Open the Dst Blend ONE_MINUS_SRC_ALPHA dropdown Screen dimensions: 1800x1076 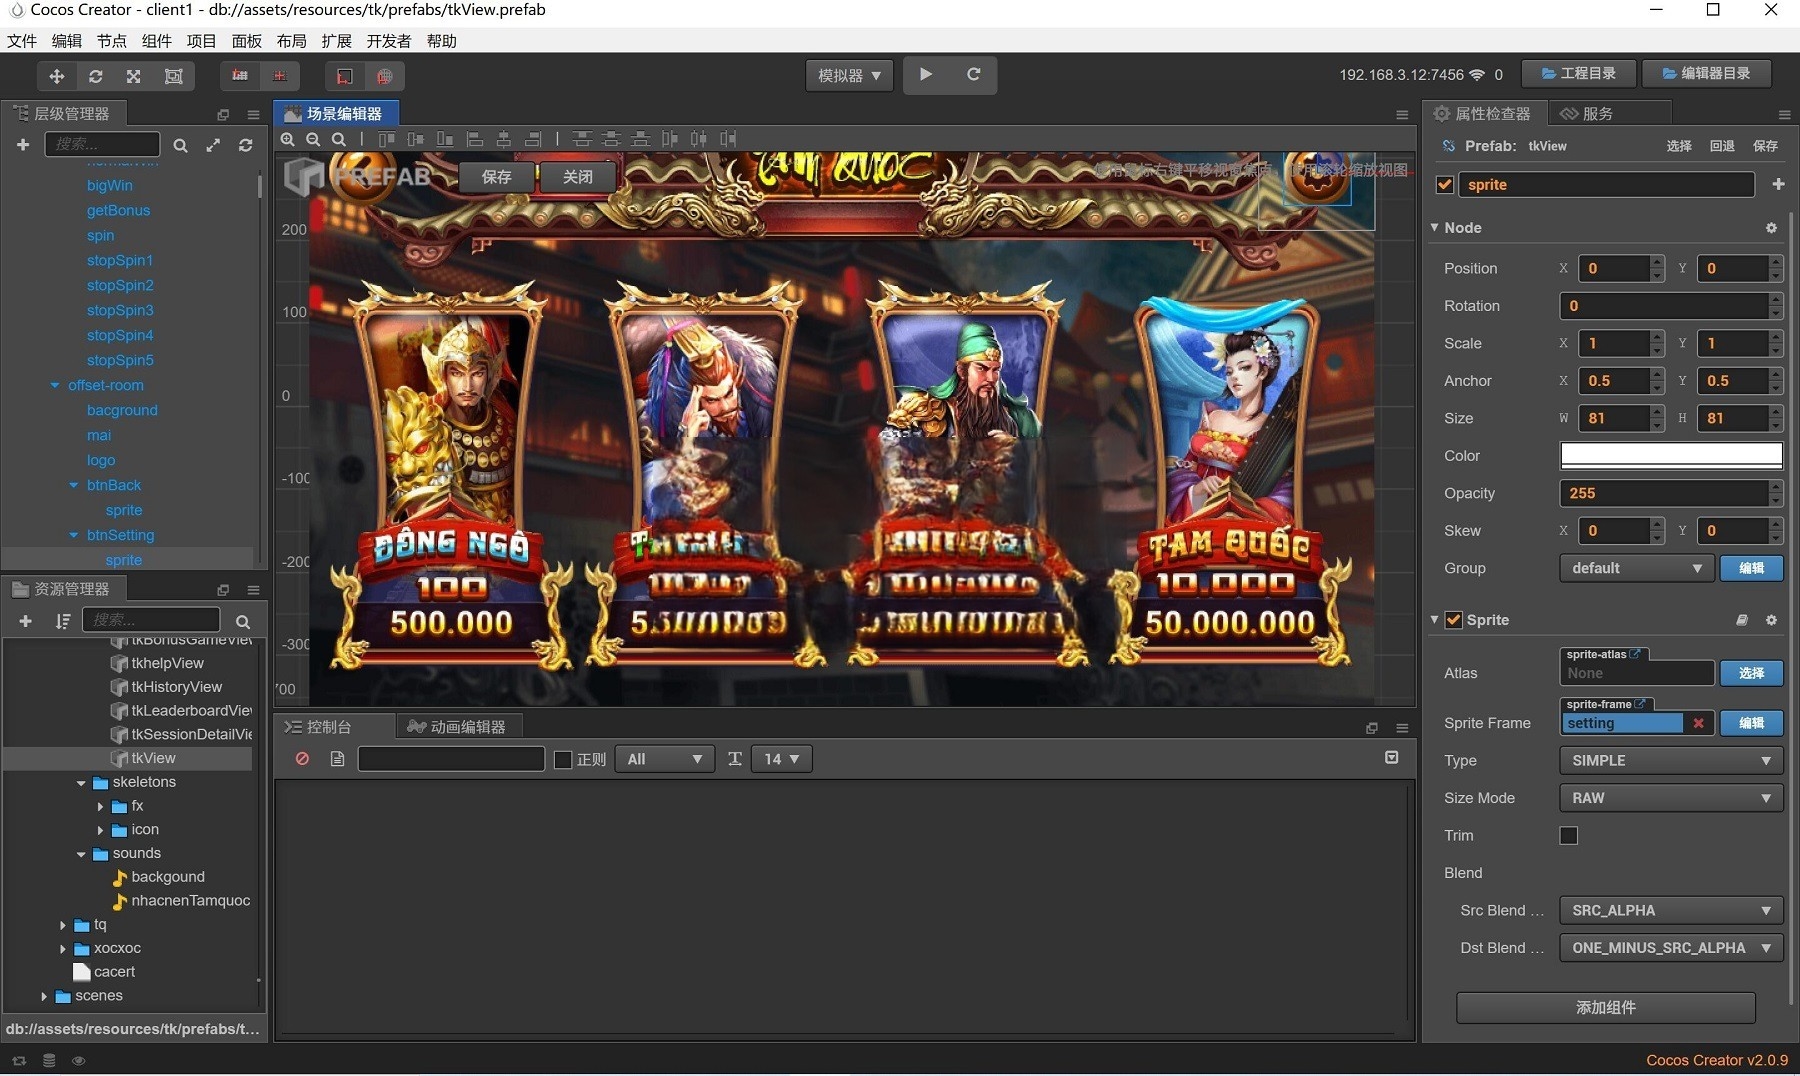[x=1671, y=948]
